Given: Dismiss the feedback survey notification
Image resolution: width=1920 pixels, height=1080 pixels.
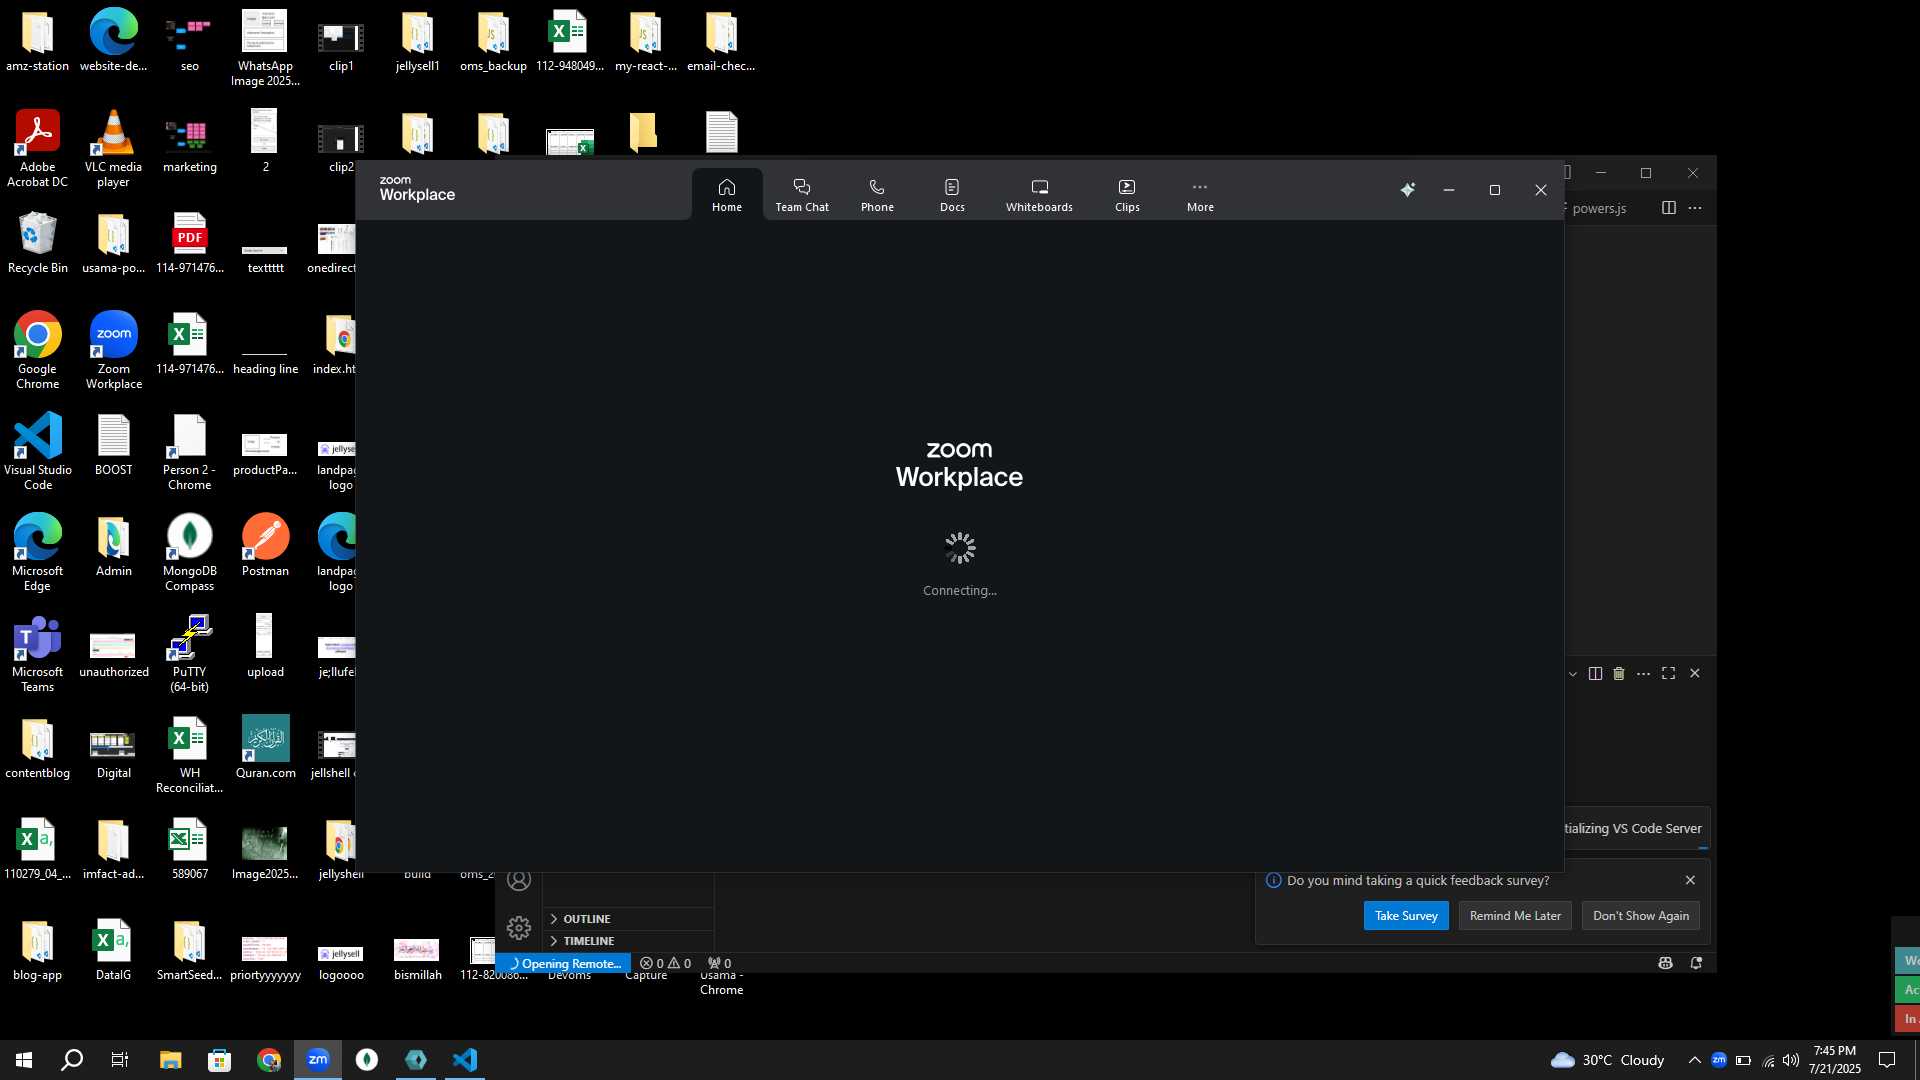Looking at the screenshot, I should [x=1690, y=880].
